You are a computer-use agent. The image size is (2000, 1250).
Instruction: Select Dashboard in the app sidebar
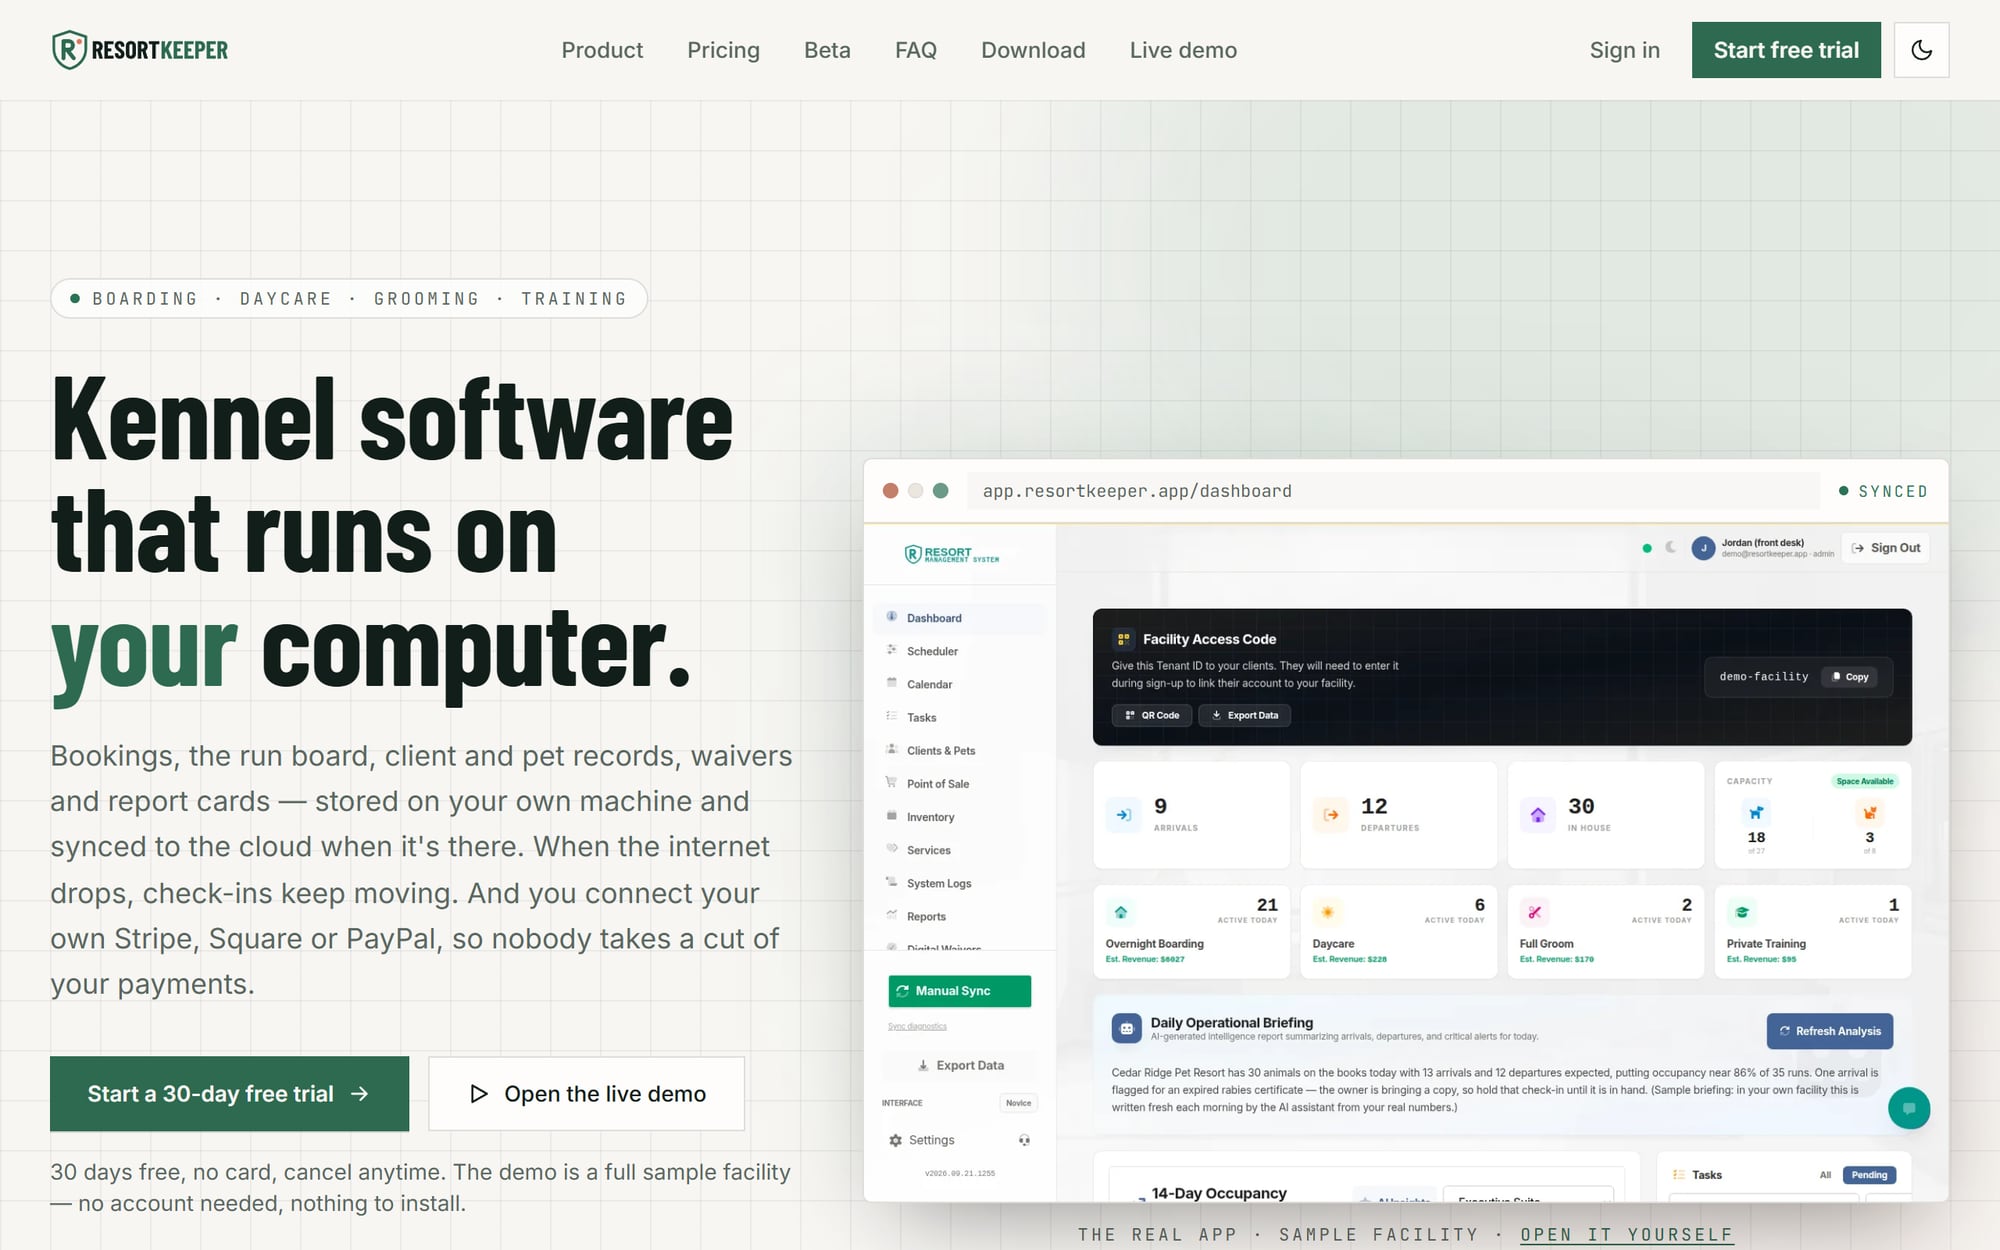(960, 618)
